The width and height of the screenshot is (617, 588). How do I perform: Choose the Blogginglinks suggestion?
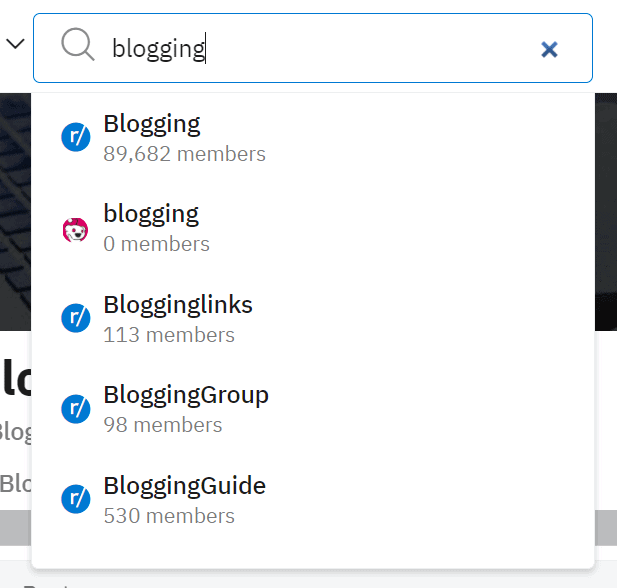coord(178,304)
